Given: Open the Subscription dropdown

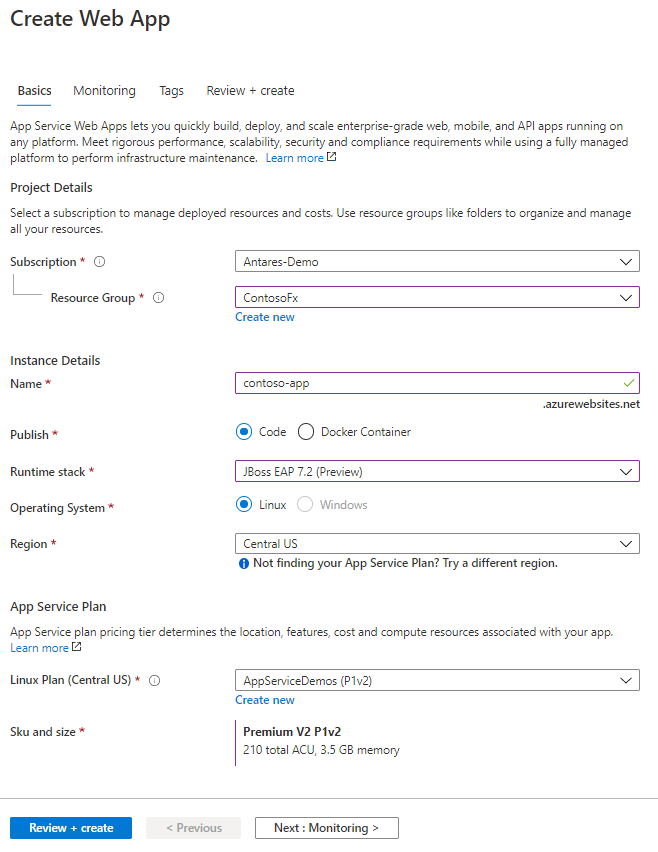Looking at the screenshot, I should coord(436,262).
